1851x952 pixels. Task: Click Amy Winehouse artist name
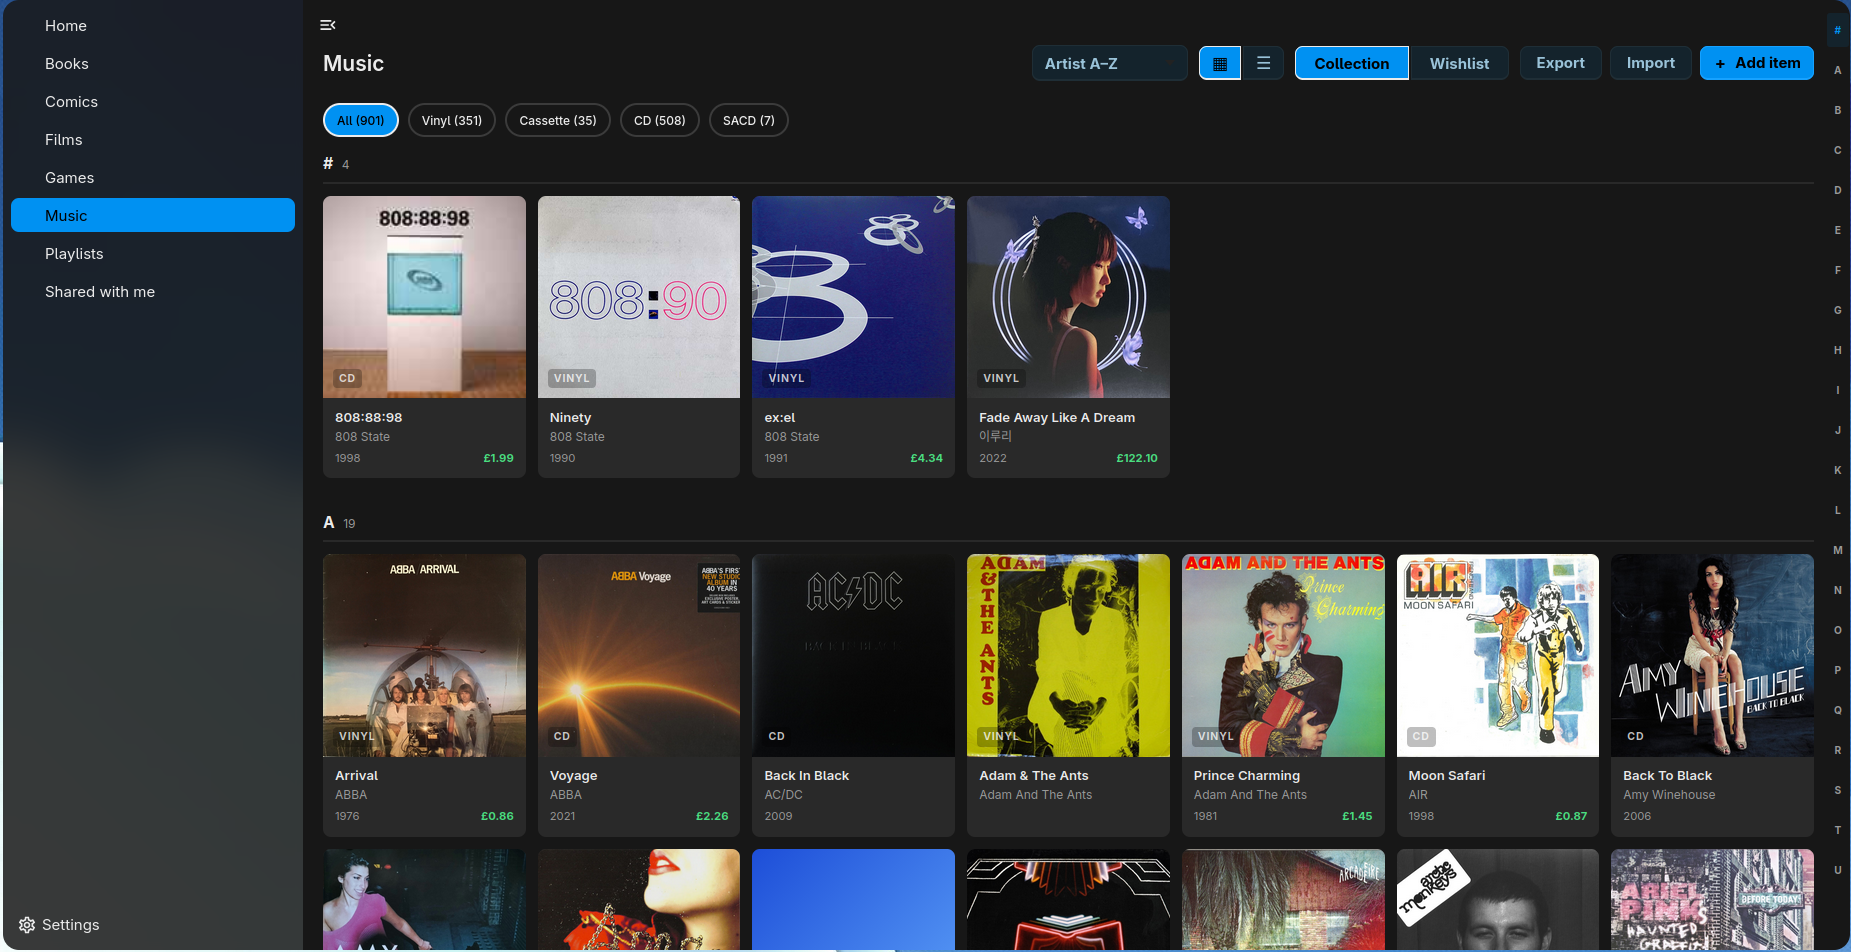click(1669, 795)
